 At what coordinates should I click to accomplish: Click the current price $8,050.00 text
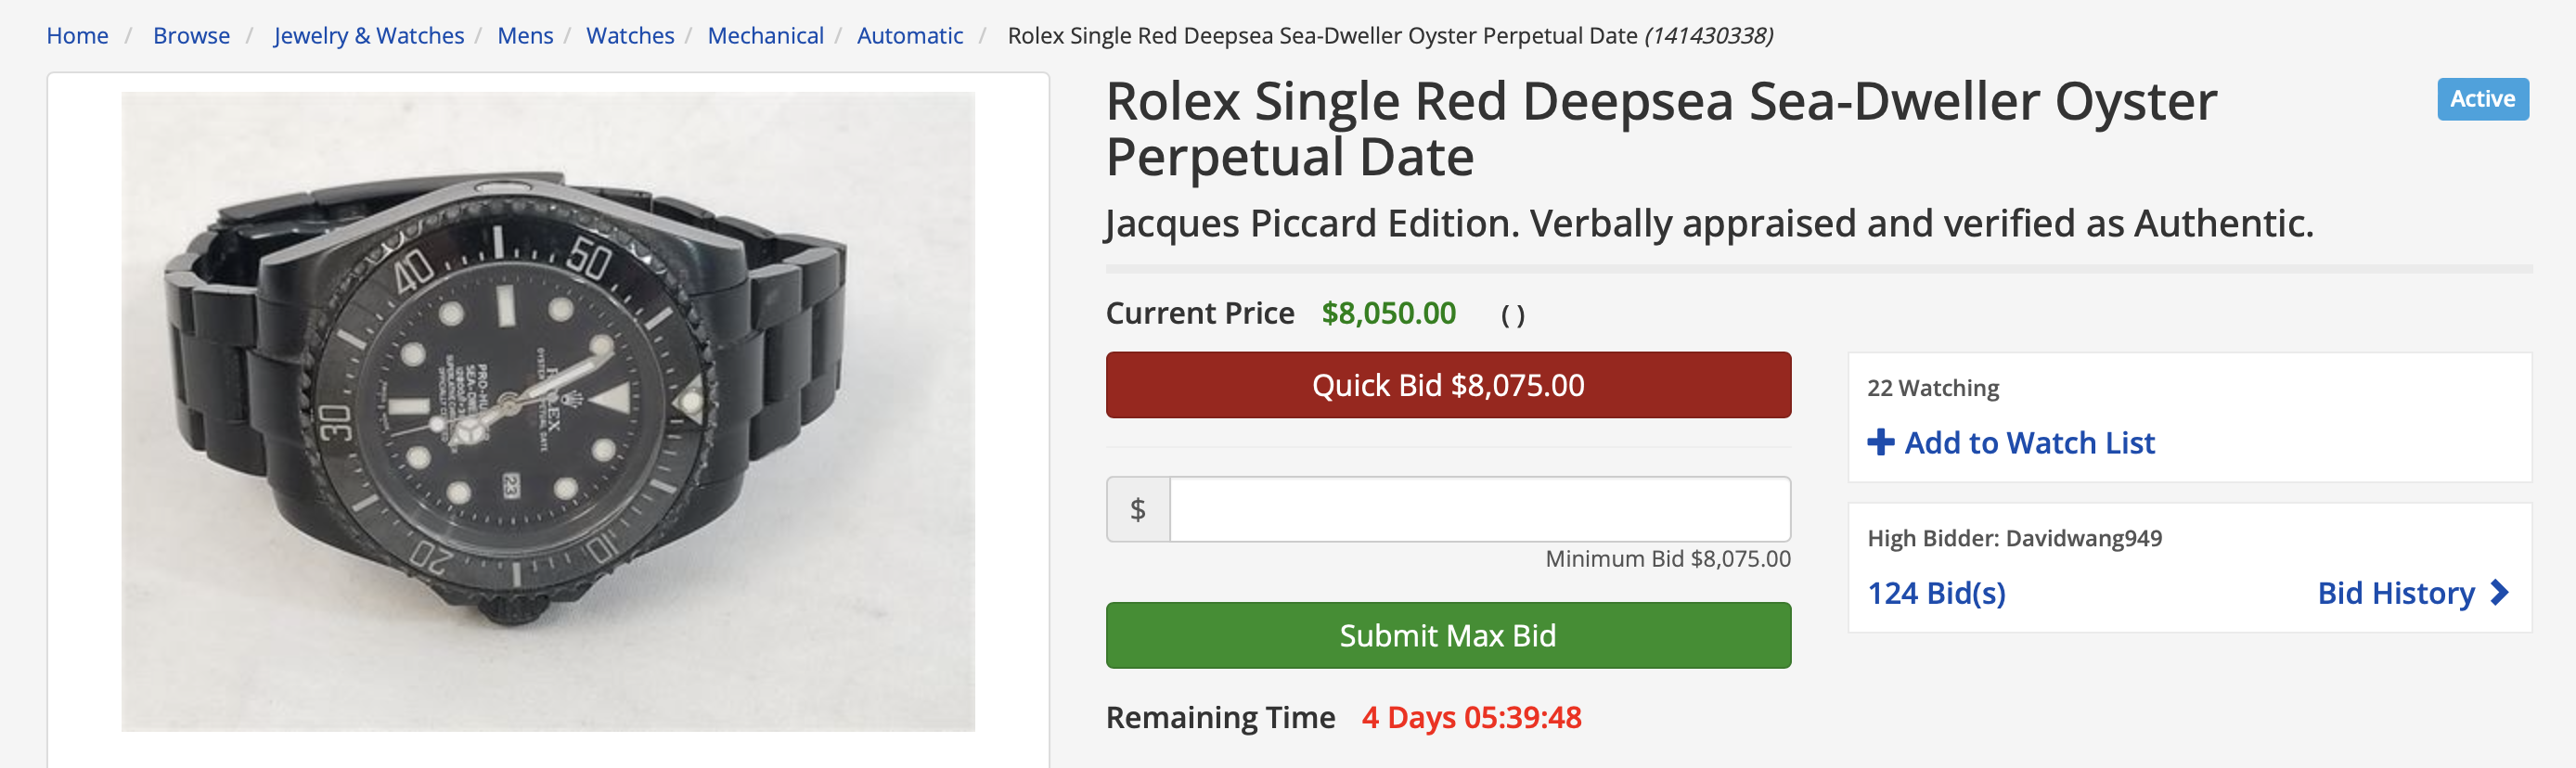pyautogui.click(x=1388, y=313)
